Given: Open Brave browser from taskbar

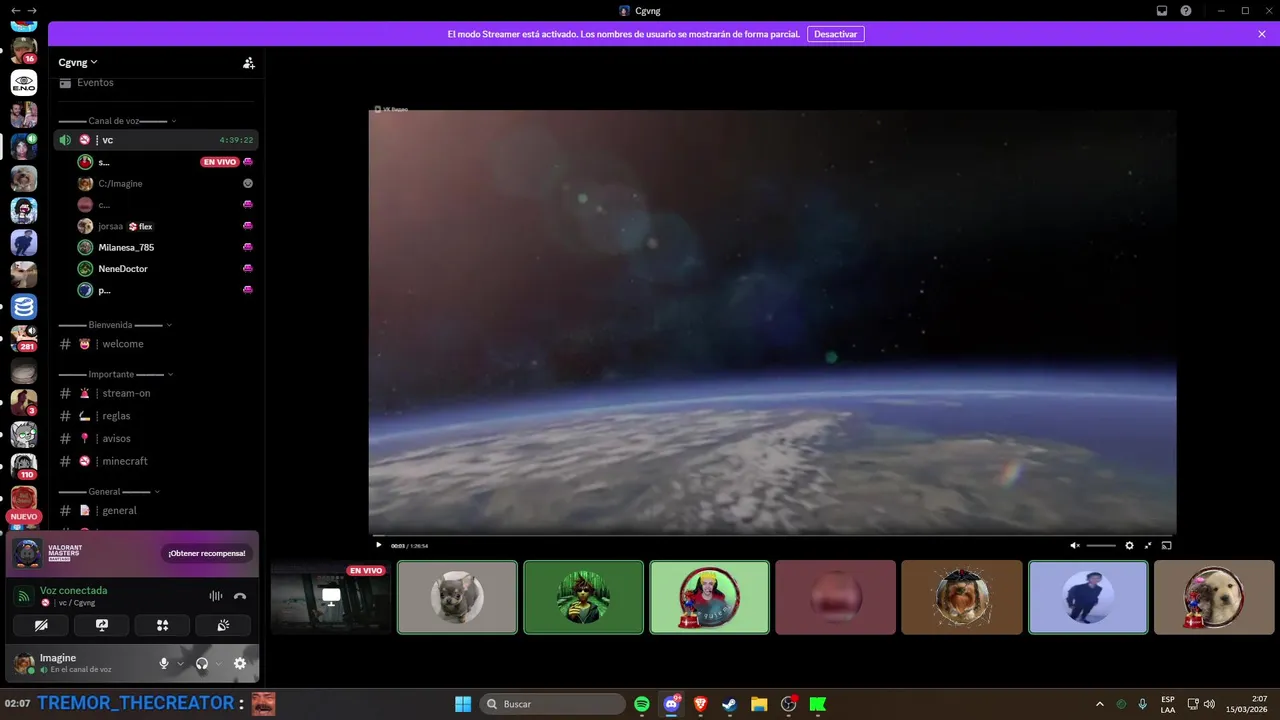Looking at the screenshot, I should coord(700,704).
